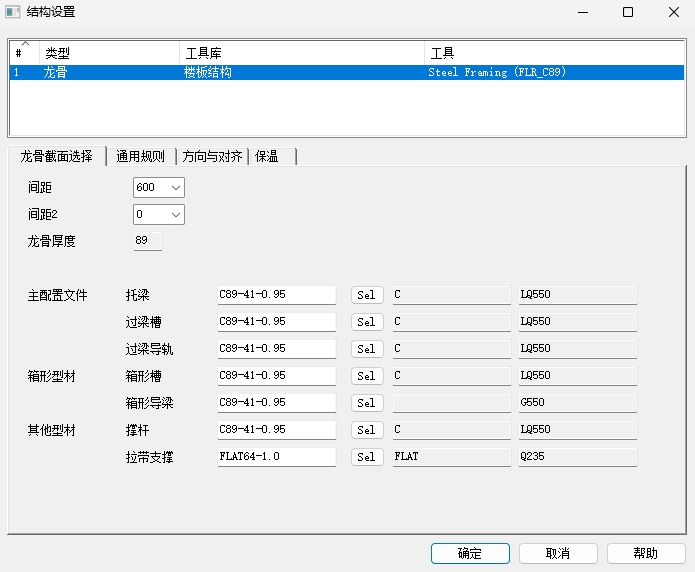This screenshot has width=695, height=572.
Task: Click Sel button for 托梁 row
Action: pos(367,295)
